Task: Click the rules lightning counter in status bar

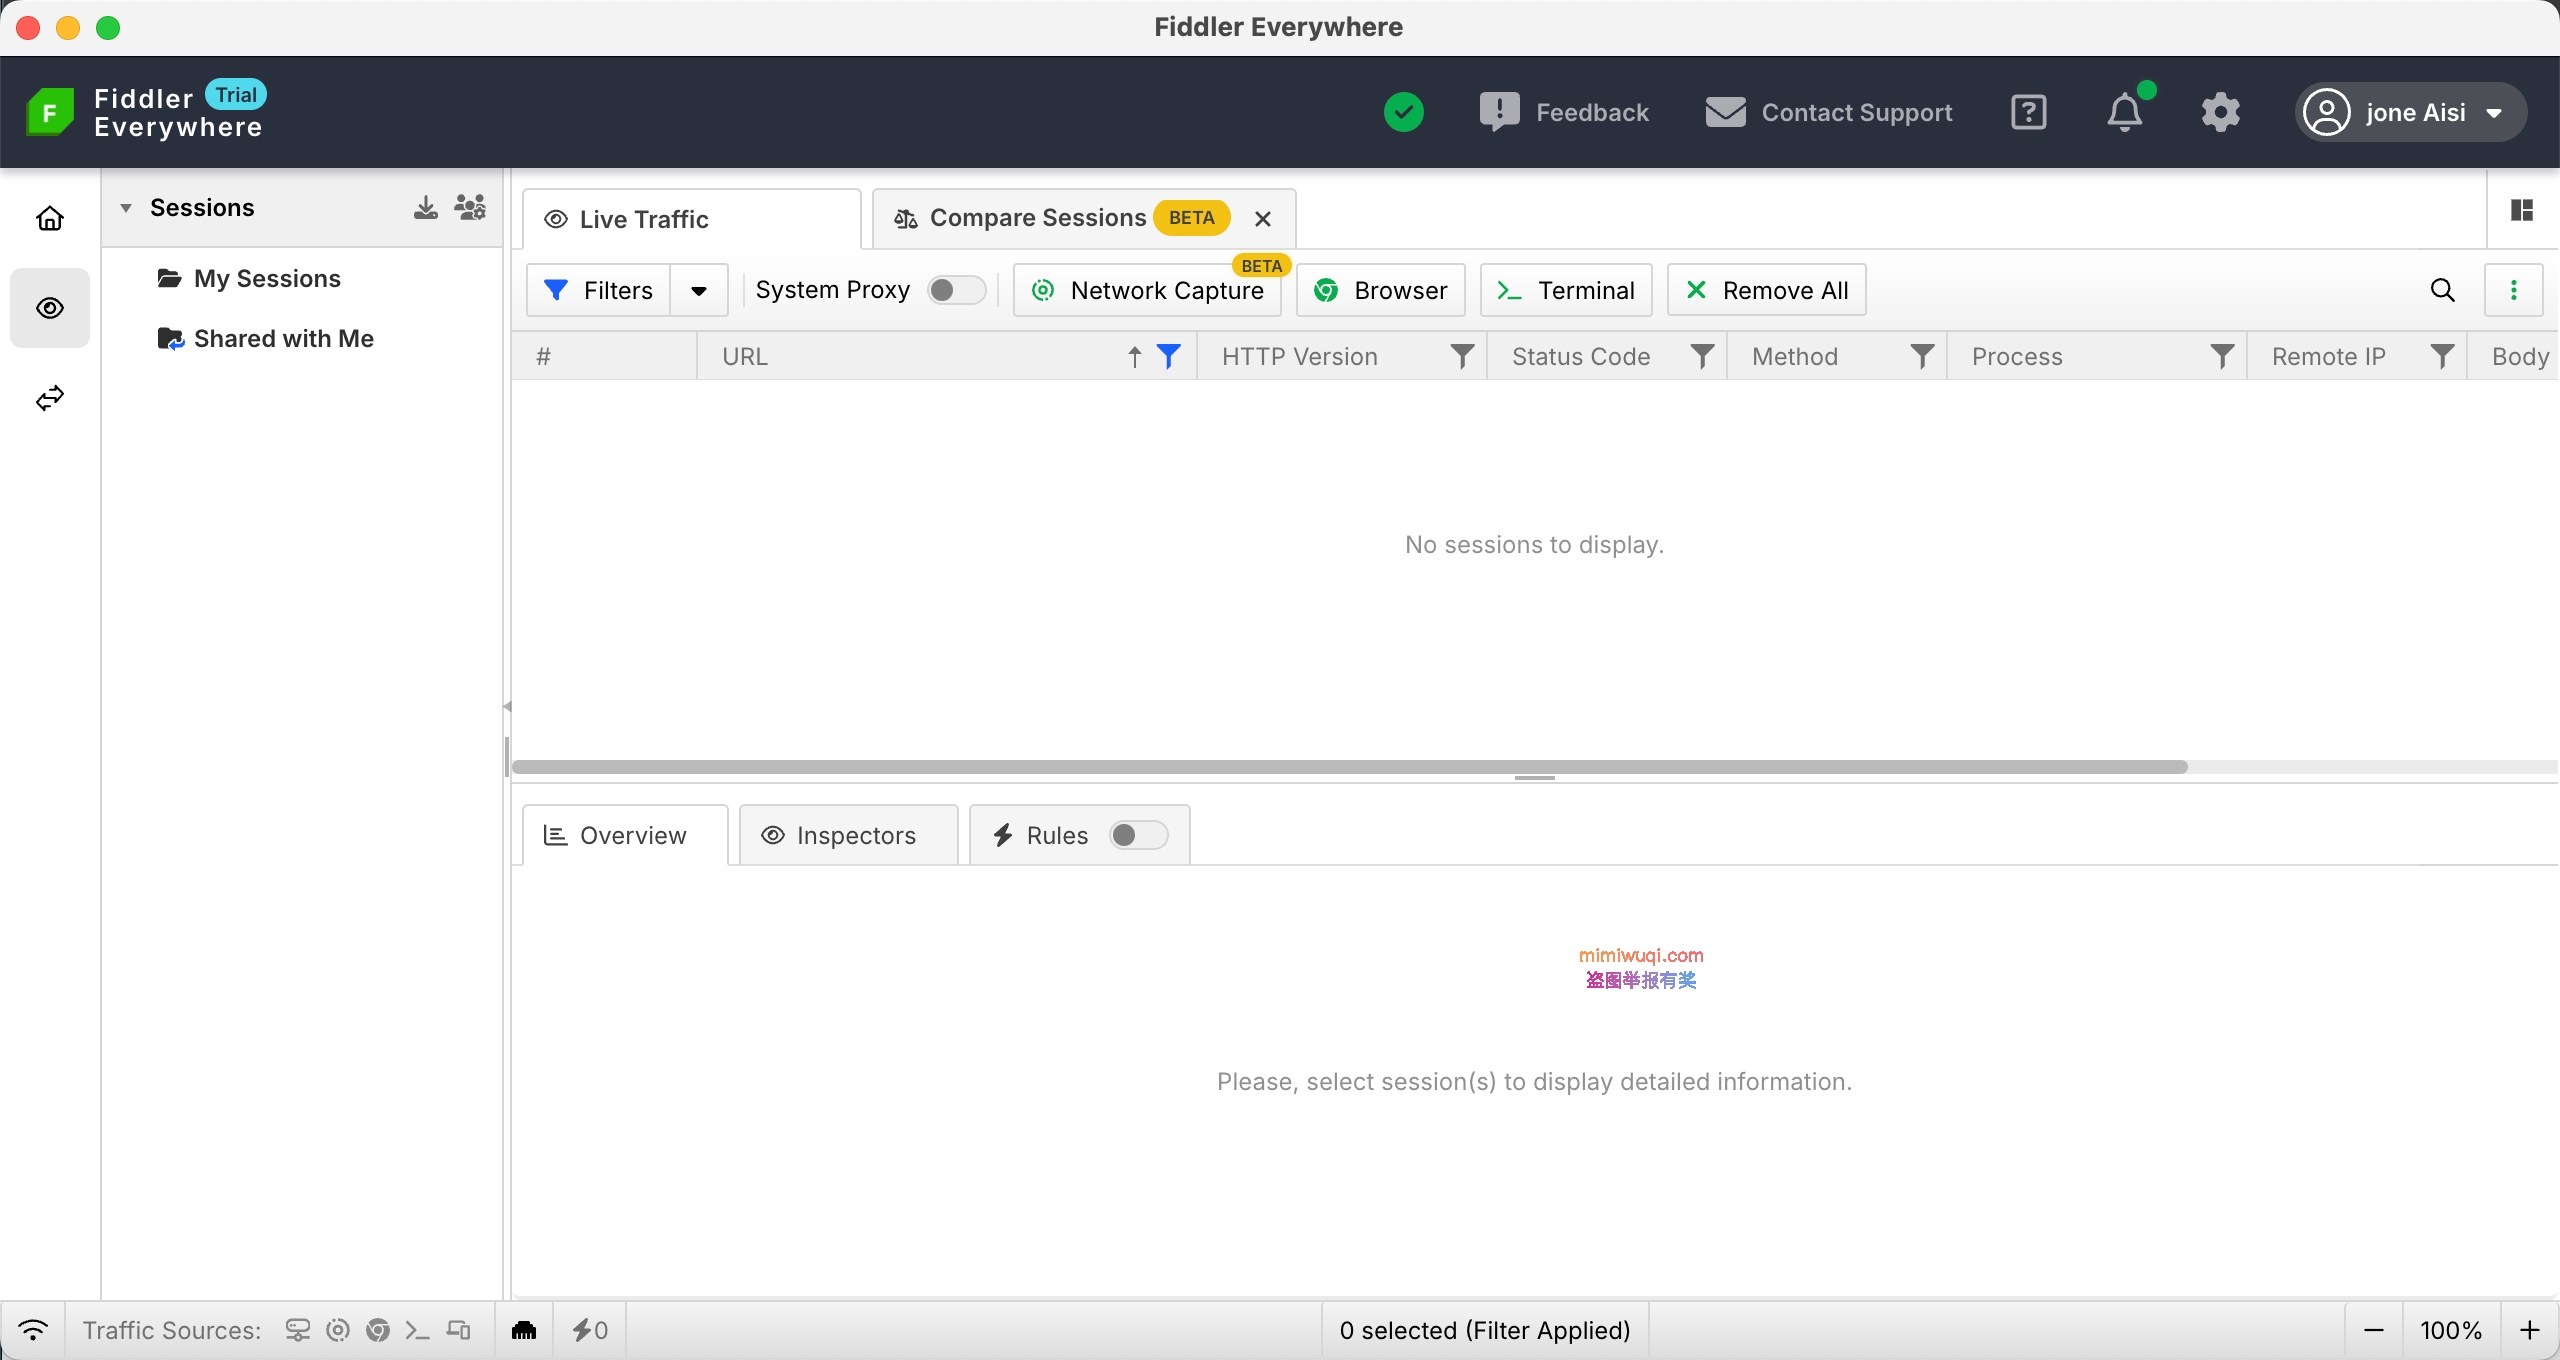Action: 590,1330
